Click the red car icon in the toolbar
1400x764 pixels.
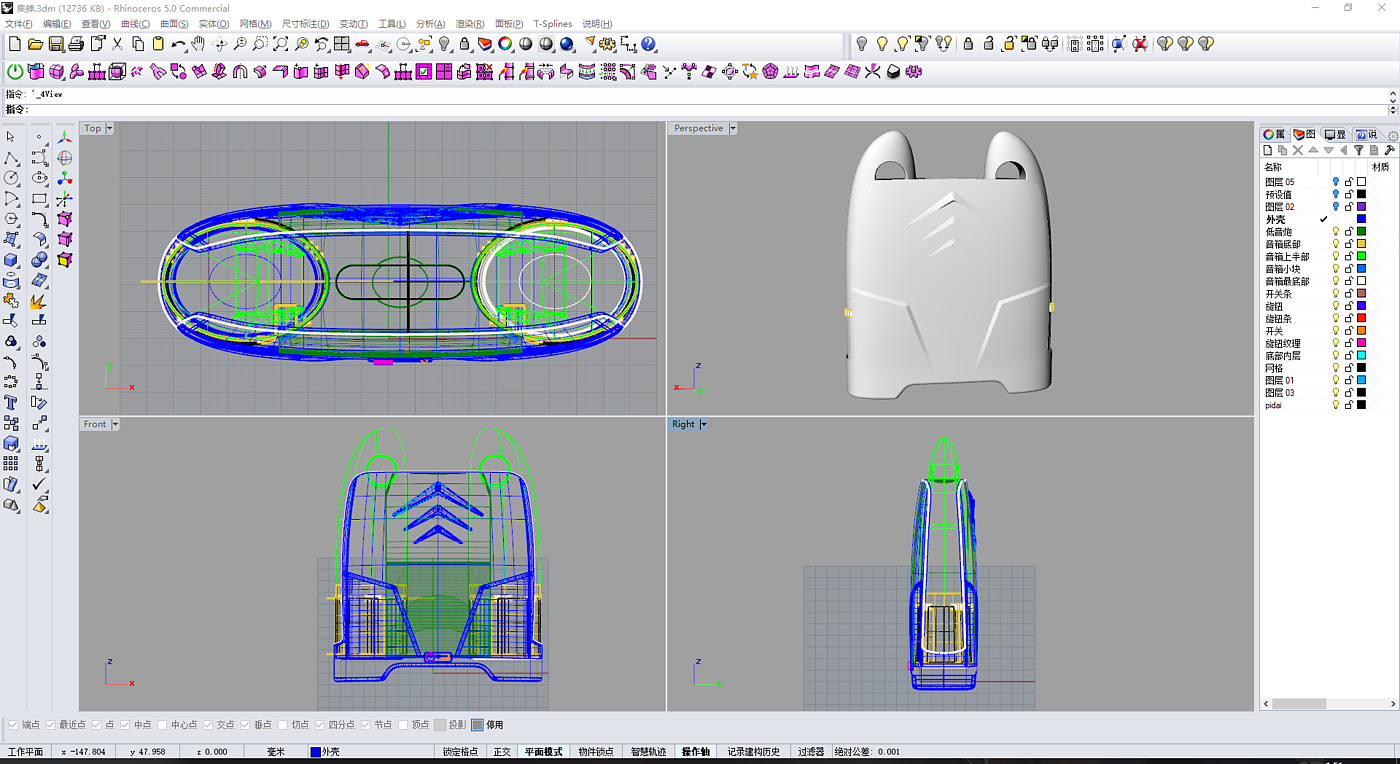pyautogui.click(x=362, y=44)
